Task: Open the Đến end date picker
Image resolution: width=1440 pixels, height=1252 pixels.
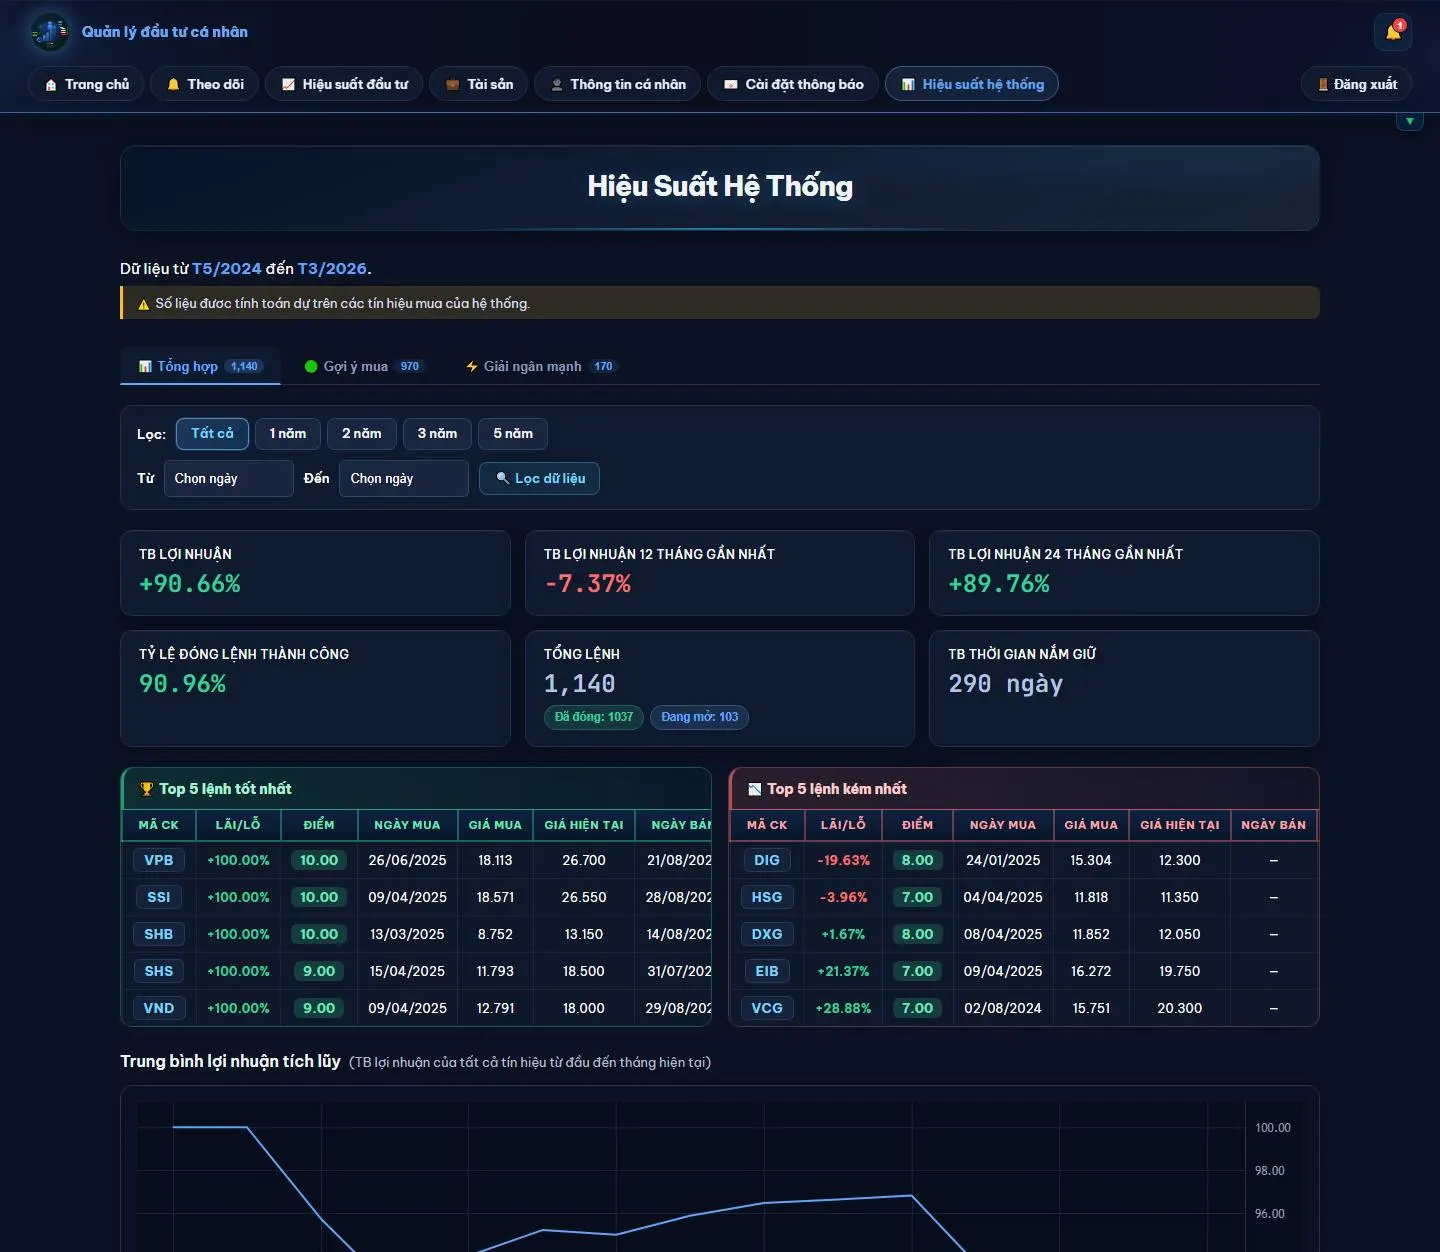Action: click(x=404, y=478)
